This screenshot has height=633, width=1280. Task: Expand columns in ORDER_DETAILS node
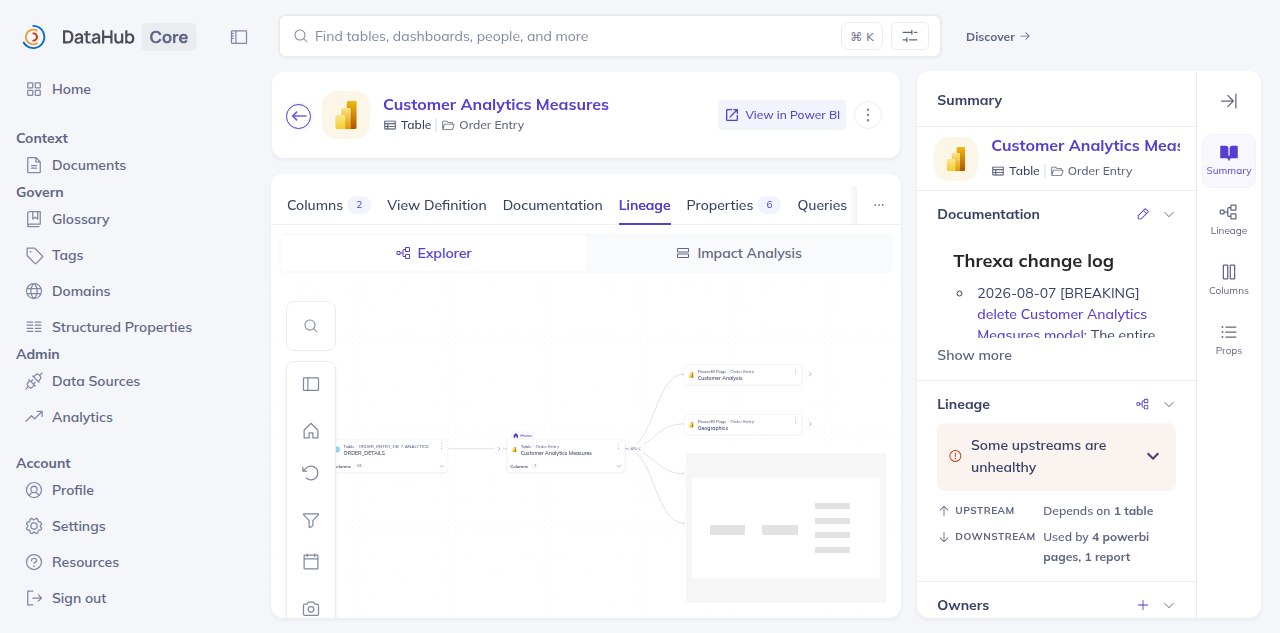(x=442, y=466)
